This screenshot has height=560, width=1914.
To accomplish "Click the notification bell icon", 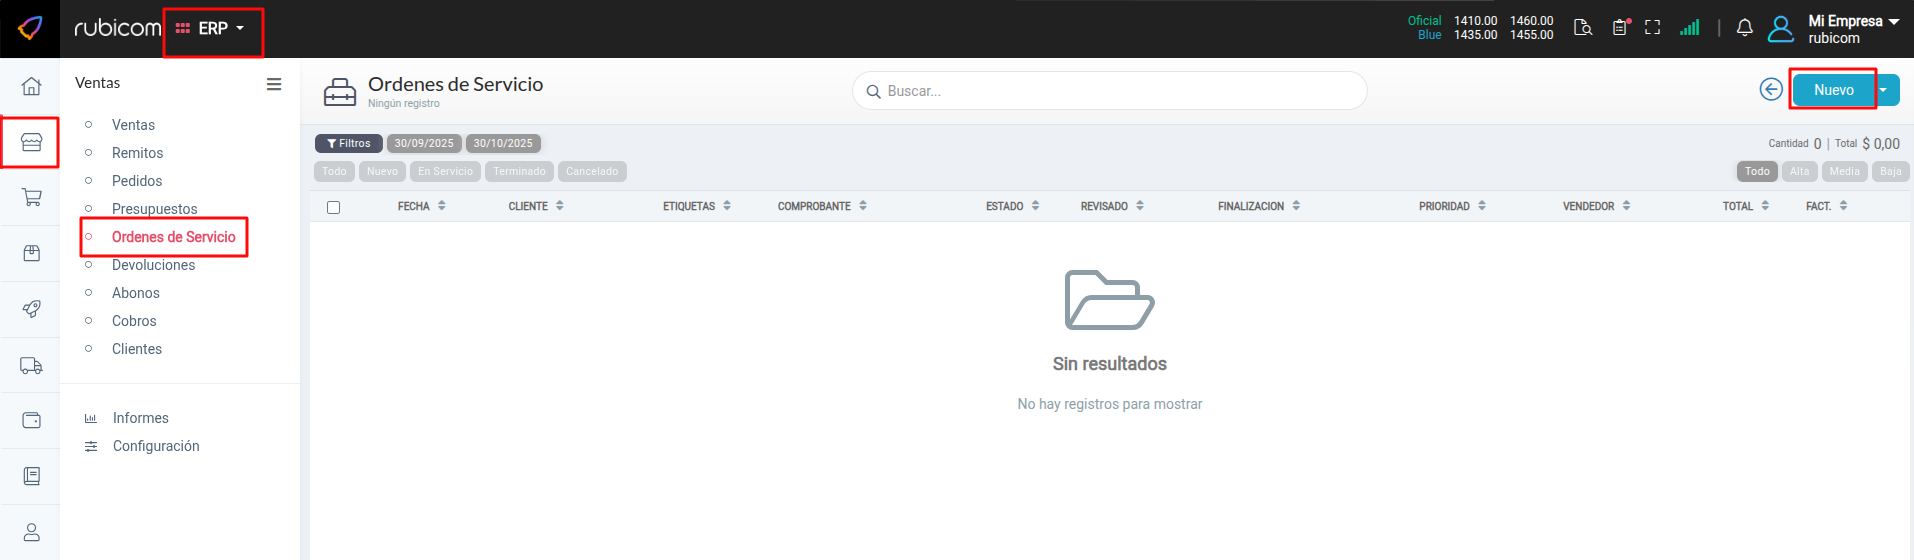I will point(1744,28).
